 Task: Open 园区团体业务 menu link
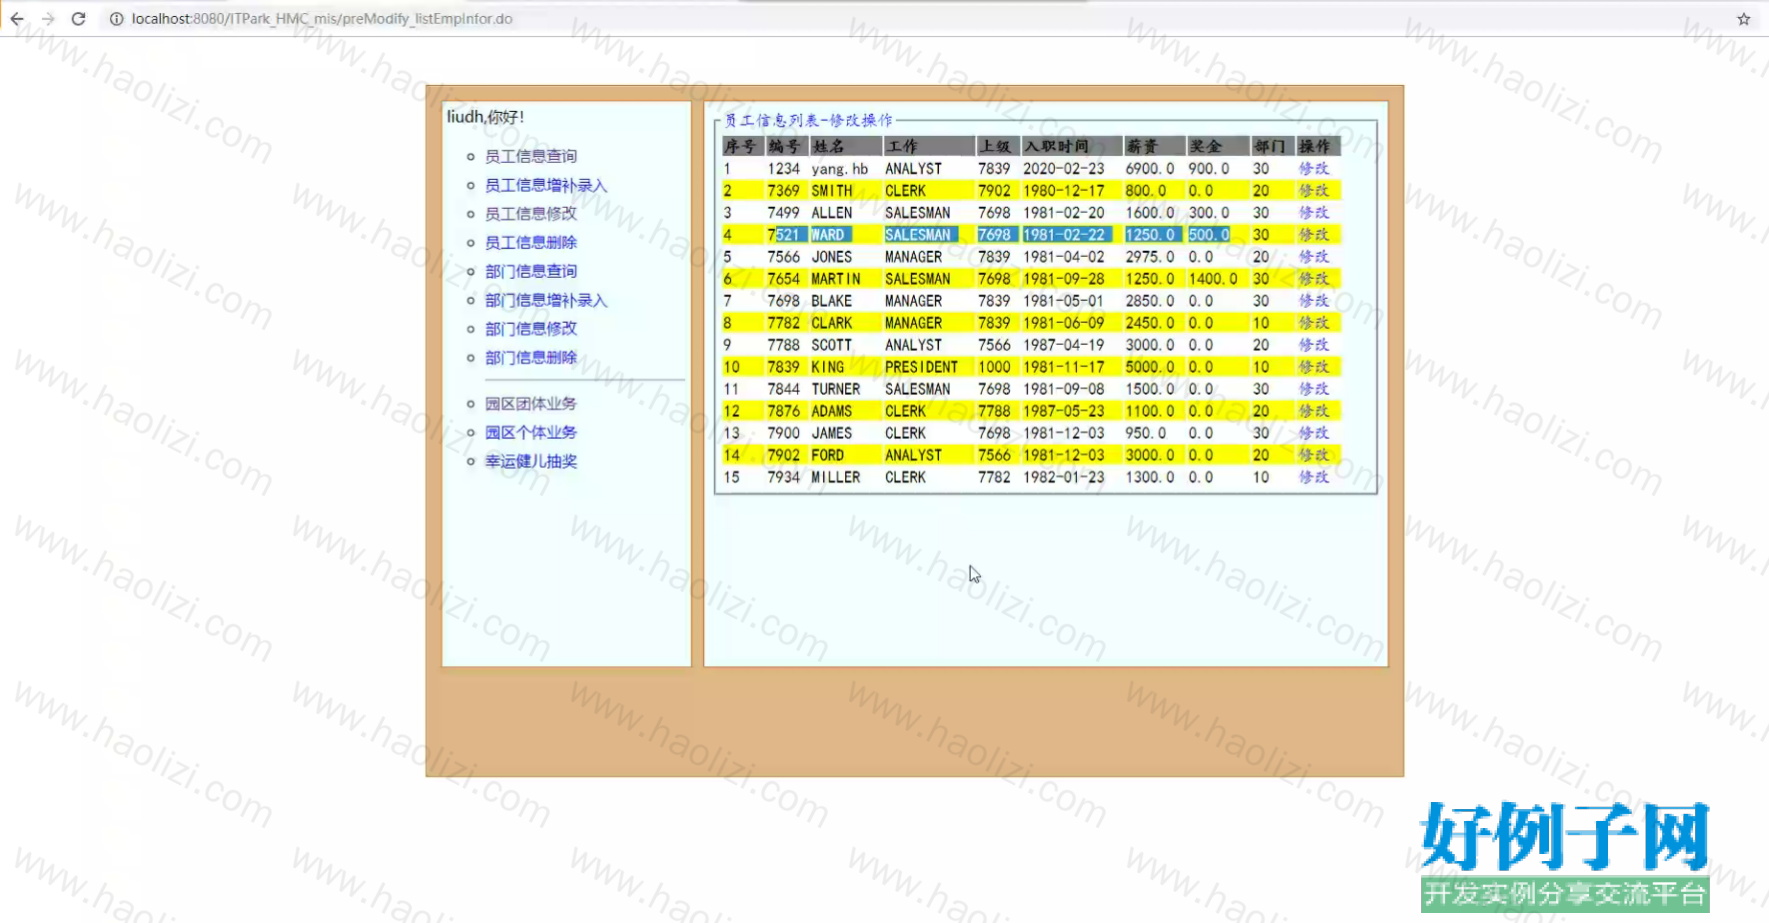531,403
